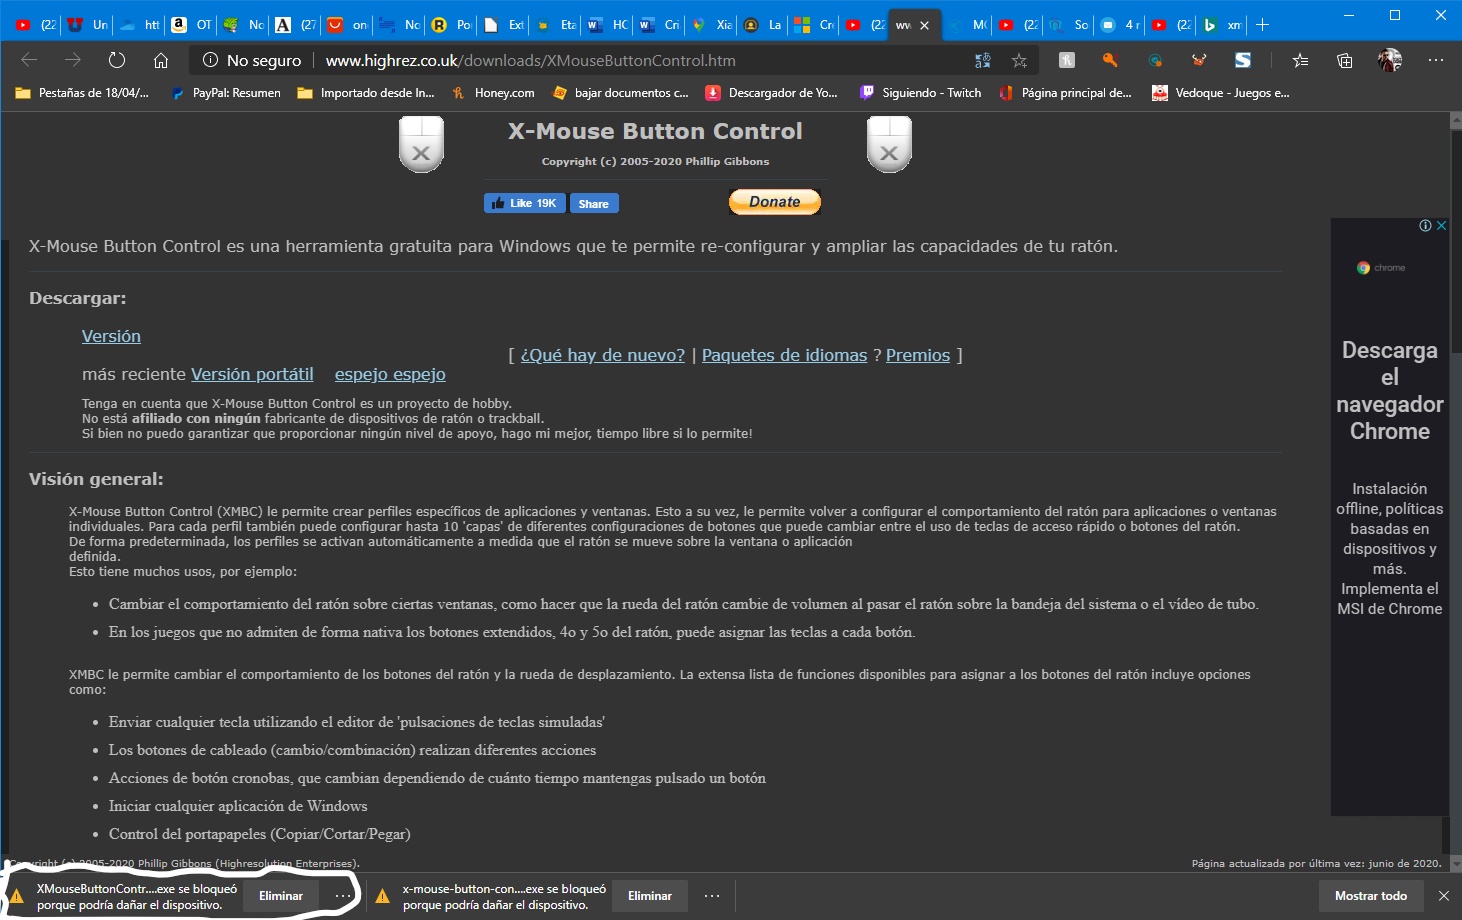Image resolution: width=1462 pixels, height=920 pixels.
Task: Click the ad info icon on Chrome advert
Action: coord(1425,226)
